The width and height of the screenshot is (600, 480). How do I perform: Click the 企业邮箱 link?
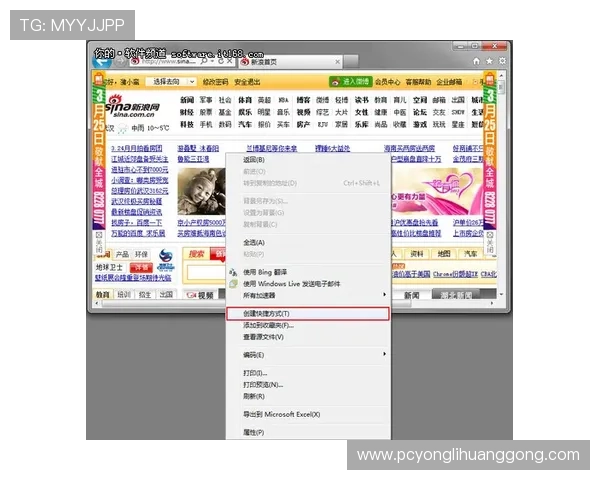(449, 82)
